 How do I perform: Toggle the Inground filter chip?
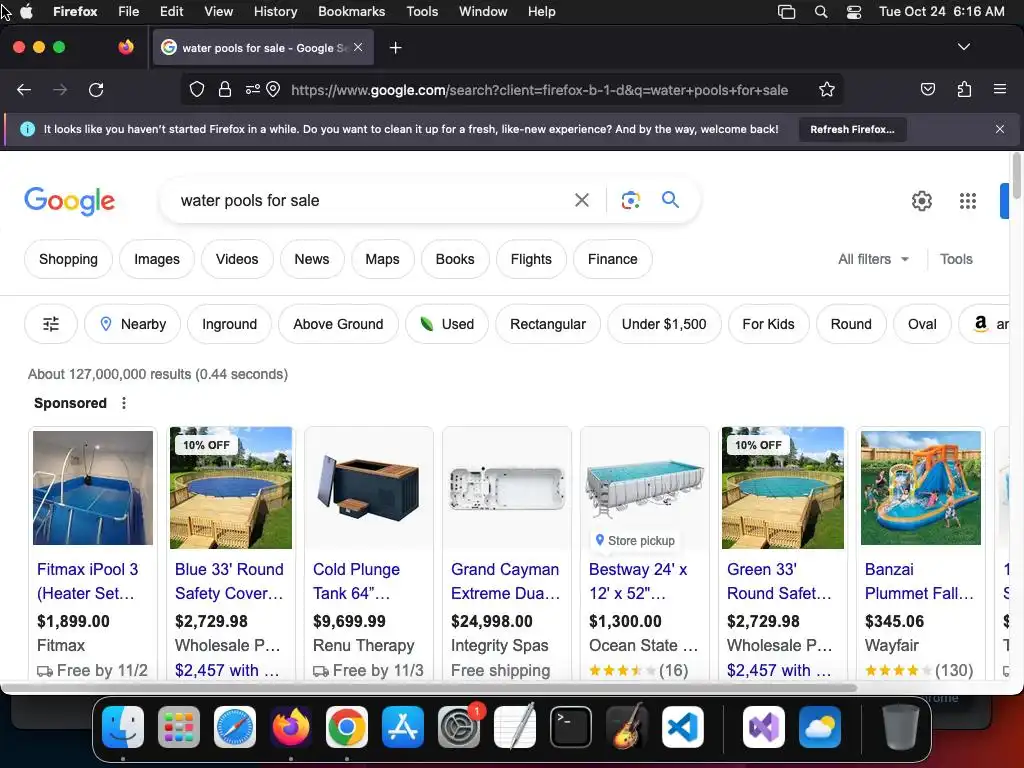point(229,324)
